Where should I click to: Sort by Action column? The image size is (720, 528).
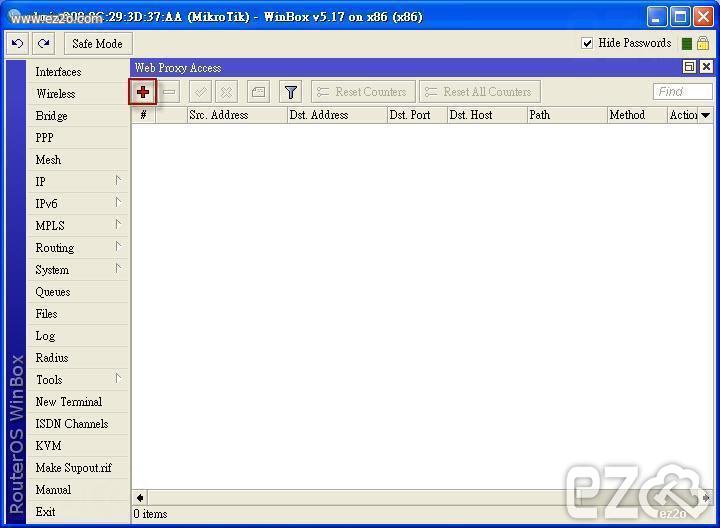pyautogui.click(x=683, y=115)
